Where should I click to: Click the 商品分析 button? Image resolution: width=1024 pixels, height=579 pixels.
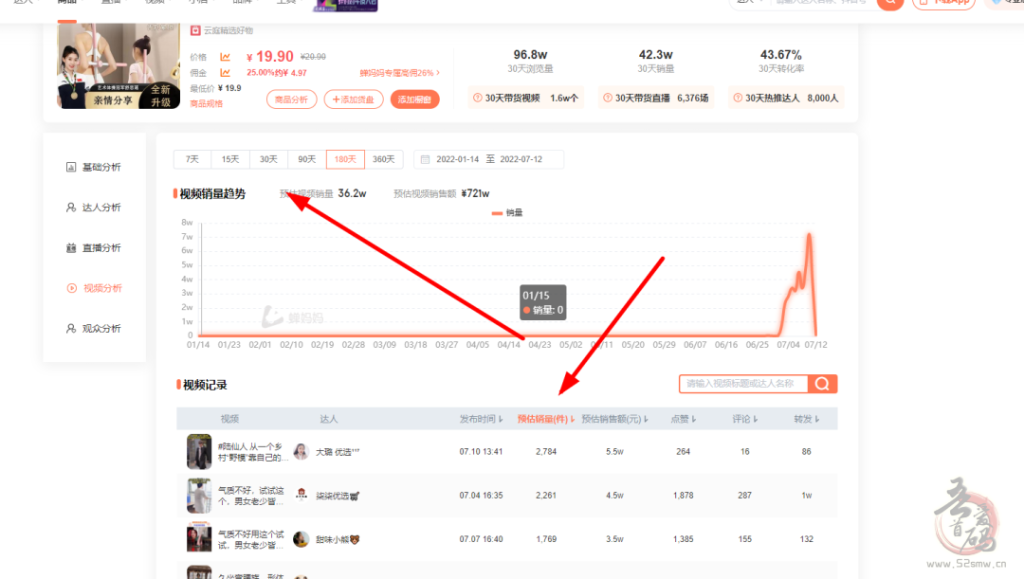[x=291, y=99]
